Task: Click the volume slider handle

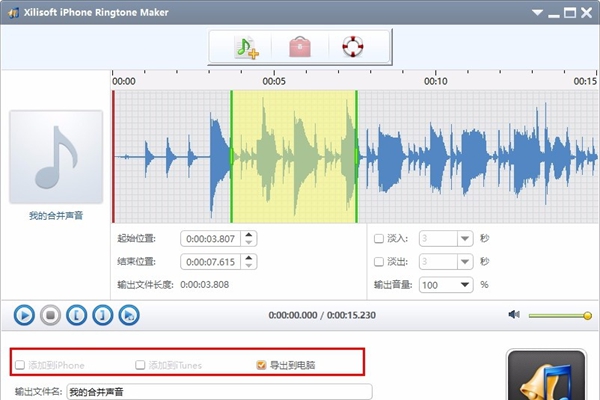Action: click(x=587, y=316)
